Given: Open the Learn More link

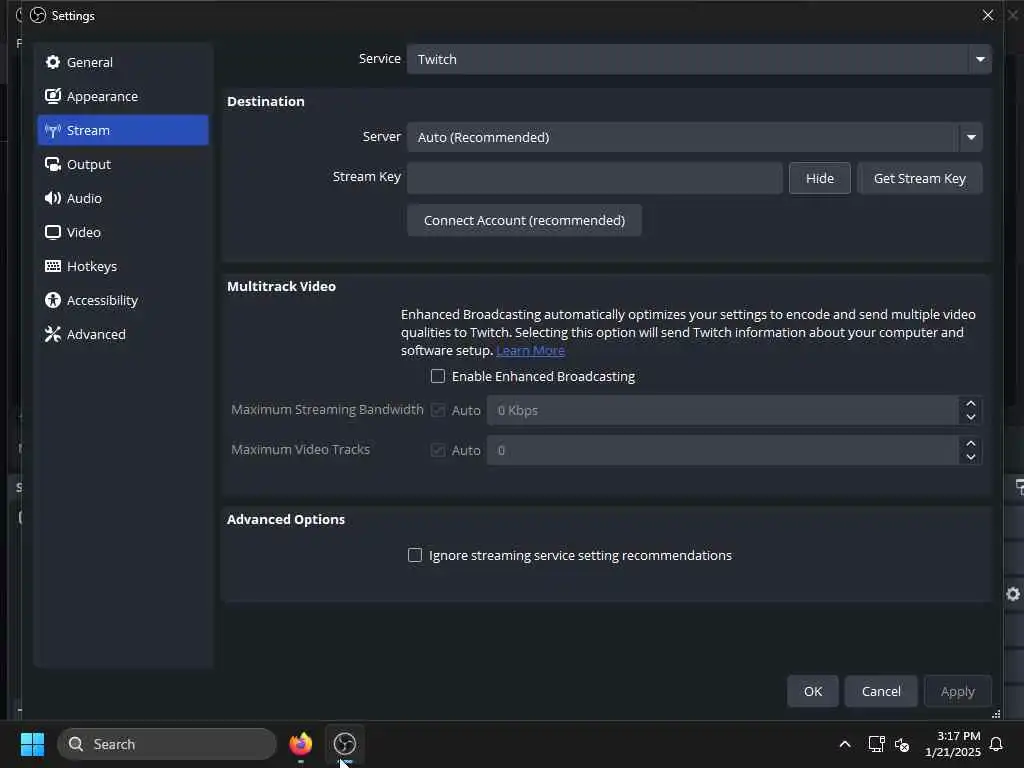Looking at the screenshot, I should point(530,351).
